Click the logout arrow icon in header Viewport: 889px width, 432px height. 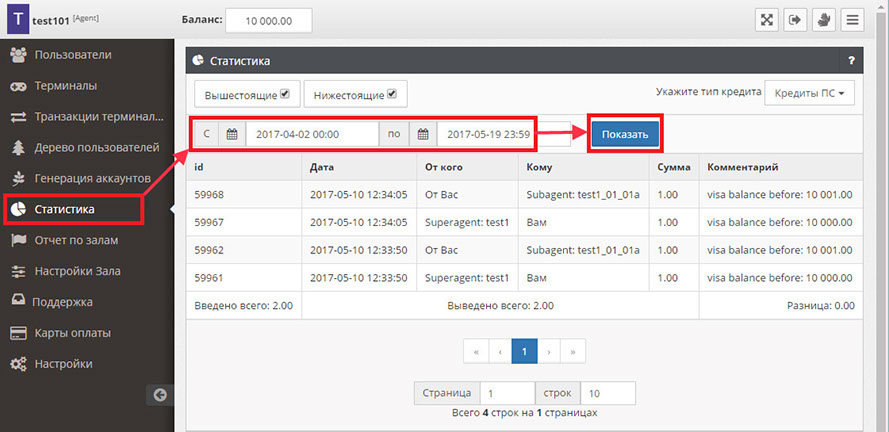[x=795, y=20]
